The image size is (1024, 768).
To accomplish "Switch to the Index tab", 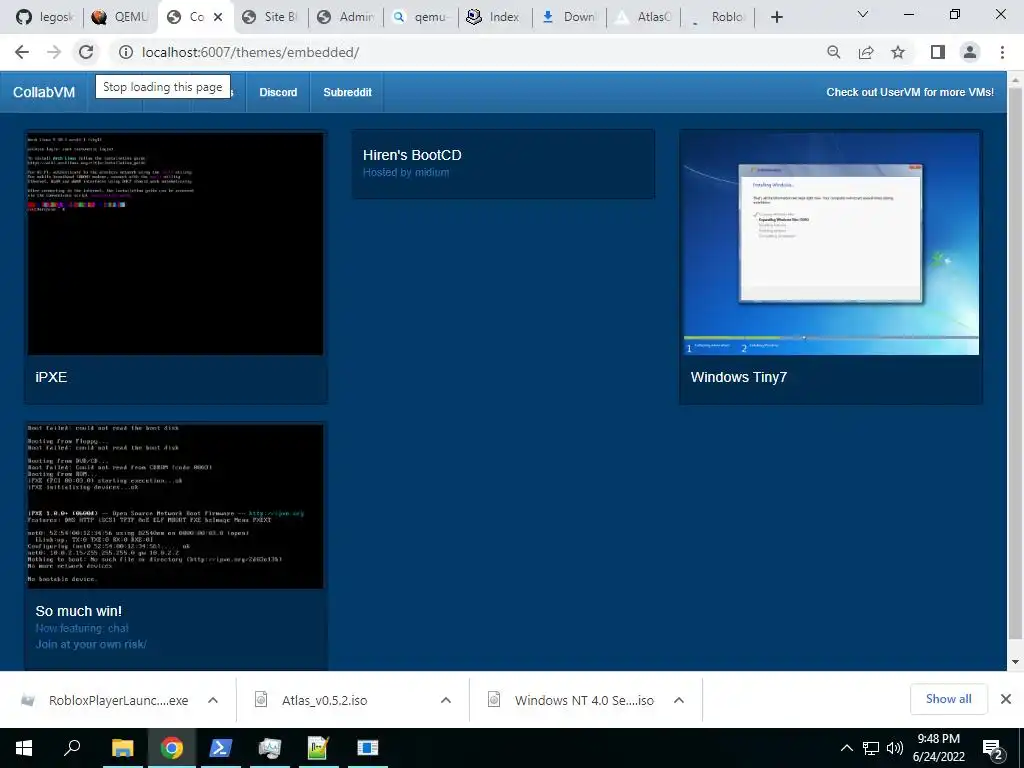I will [x=495, y=17].
